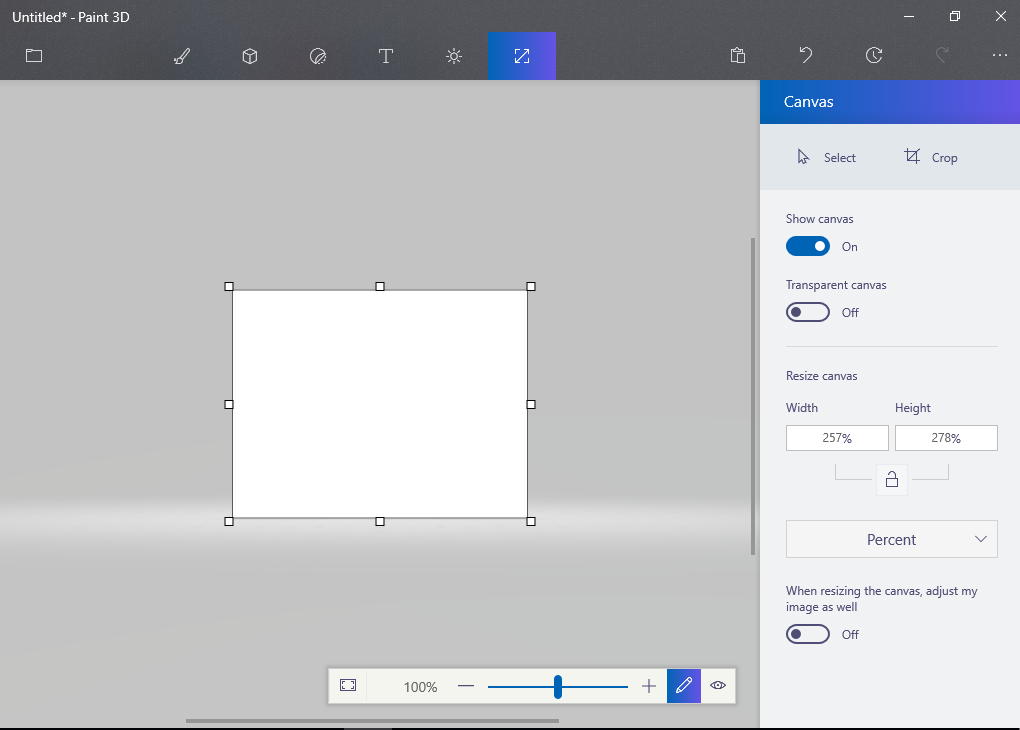Click the Undo arrow
The image size is (1020, 730).
tap(806, 55)
